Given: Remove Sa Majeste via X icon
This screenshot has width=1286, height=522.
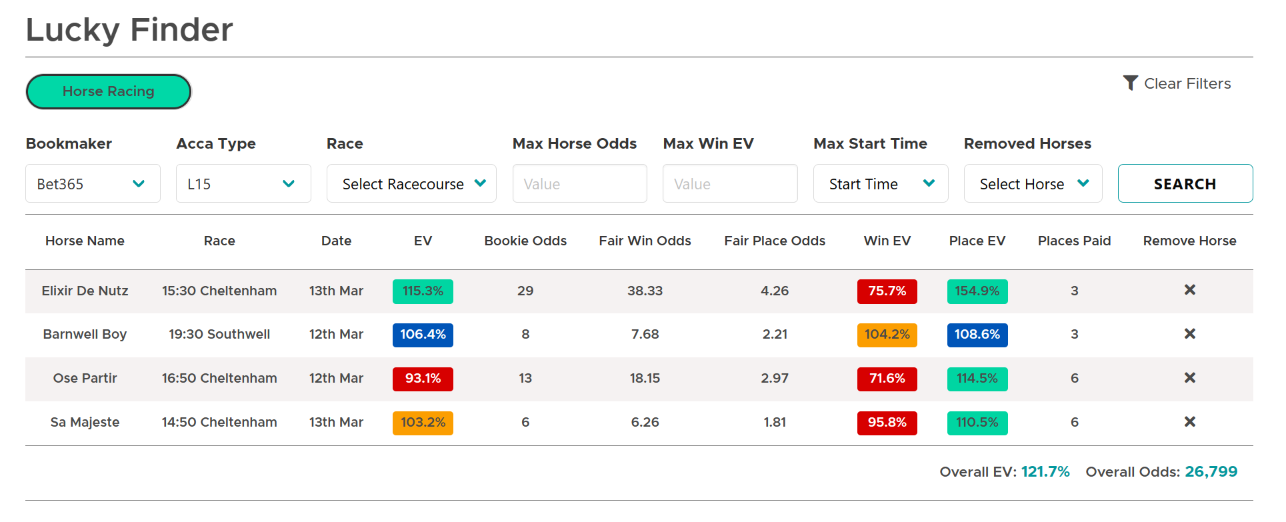Looking at the screenshot, I should pyautogui.click(x=1189, y=422).
